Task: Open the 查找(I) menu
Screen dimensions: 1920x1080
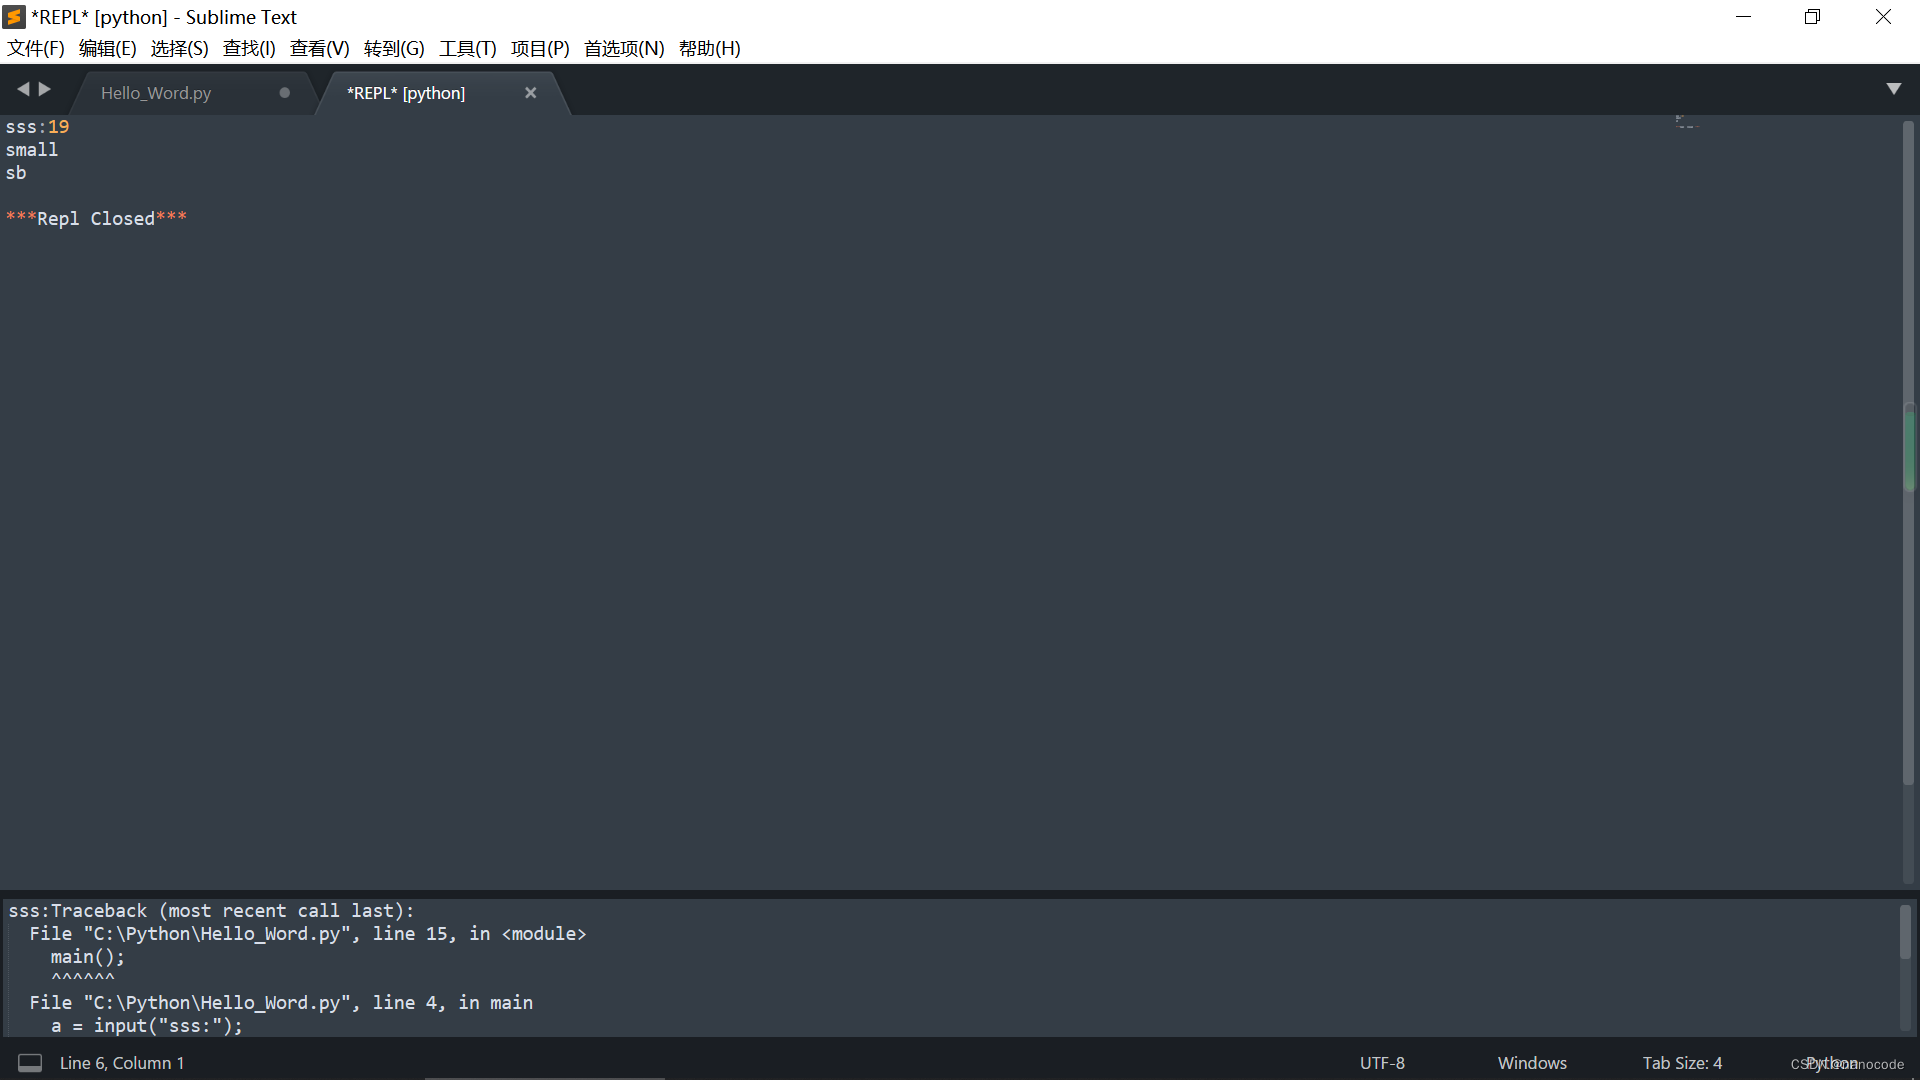Action: (249, 48)
